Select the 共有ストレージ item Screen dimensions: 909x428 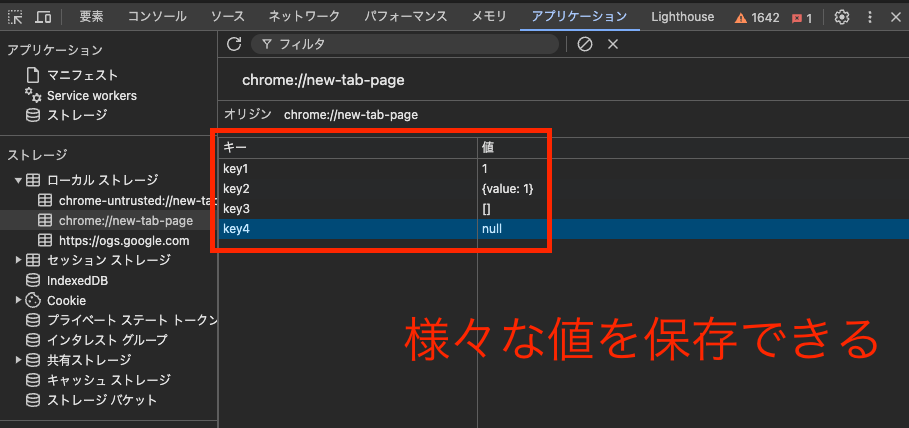[x=89, y=360]
